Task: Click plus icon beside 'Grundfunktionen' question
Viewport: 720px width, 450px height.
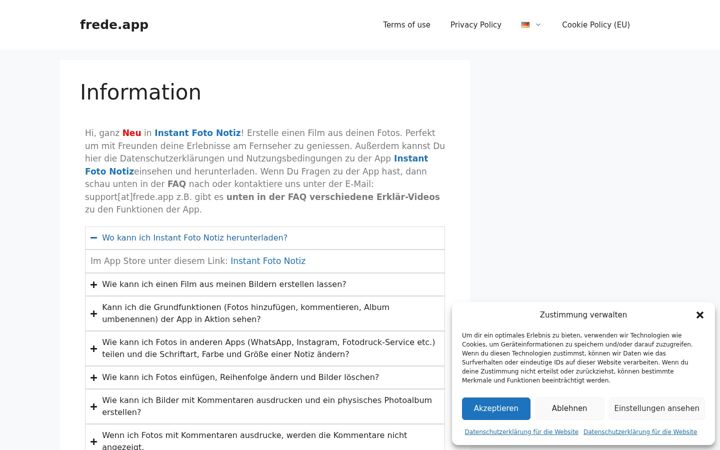Action: (94, 314)
